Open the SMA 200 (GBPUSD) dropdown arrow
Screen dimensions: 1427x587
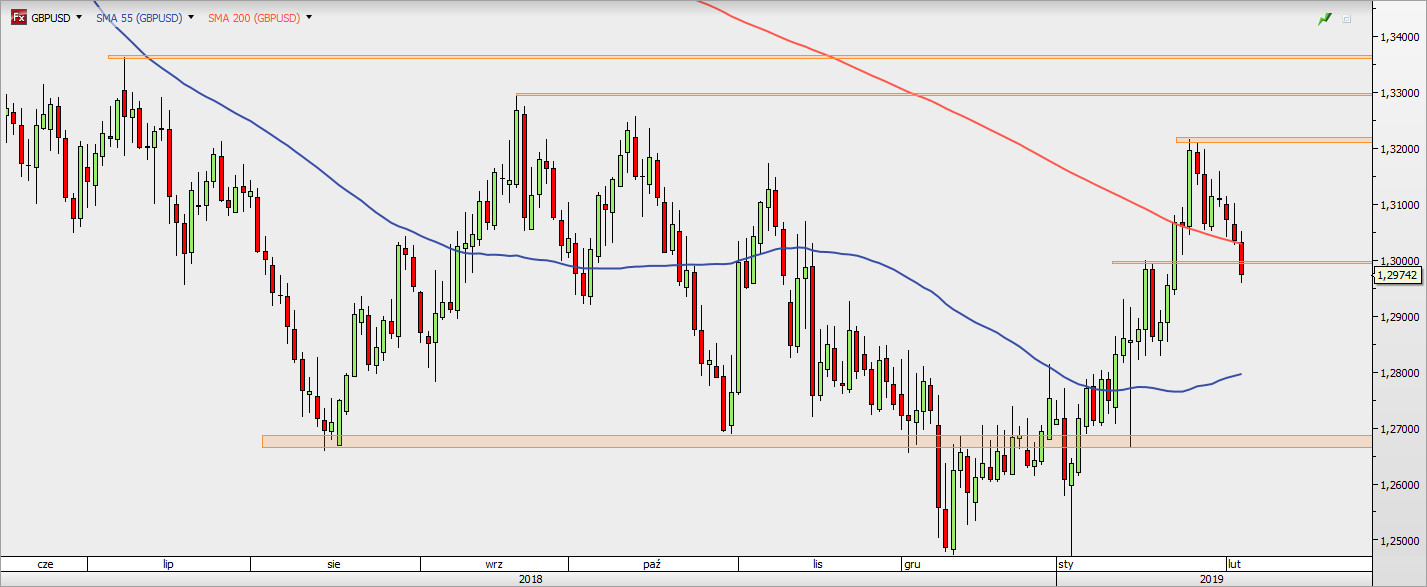[x=309, y=18]
